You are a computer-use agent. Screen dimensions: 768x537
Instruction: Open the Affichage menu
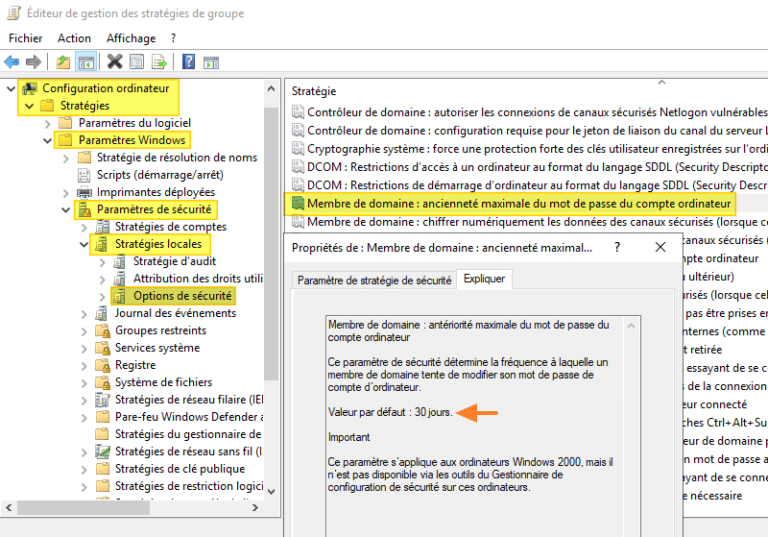click(x=131, y=38)
